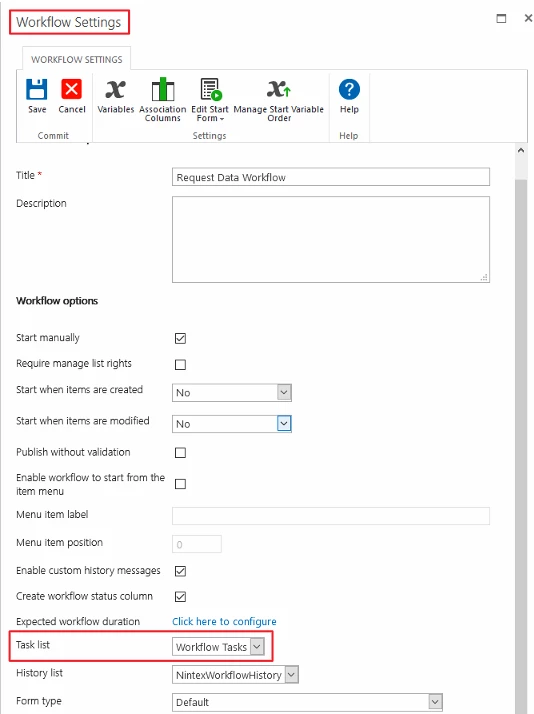Click the Save floppy disk icon
The width and height of the screenshot is (534, 714).
click(x=36, y=89)
